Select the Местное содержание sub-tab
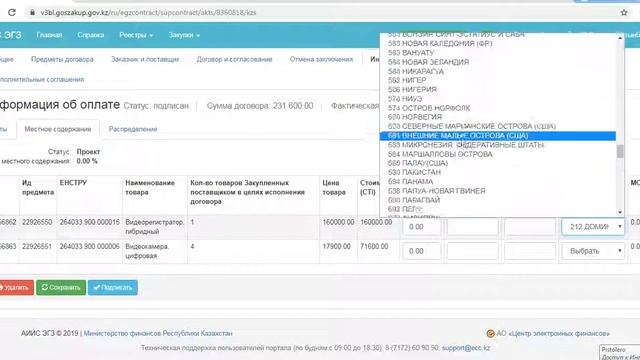 click(x=58, y=129)
